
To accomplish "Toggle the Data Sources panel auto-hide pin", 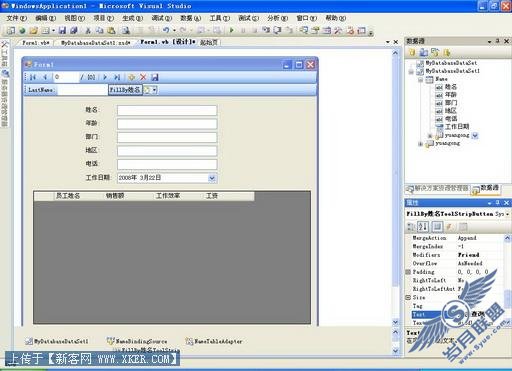I will (498, 41).
